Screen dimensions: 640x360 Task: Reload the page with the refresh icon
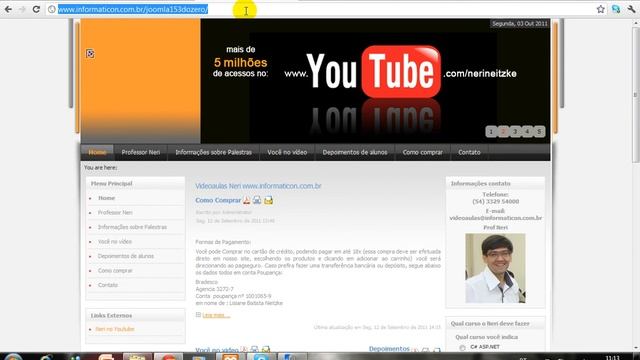tap(36, 9)
